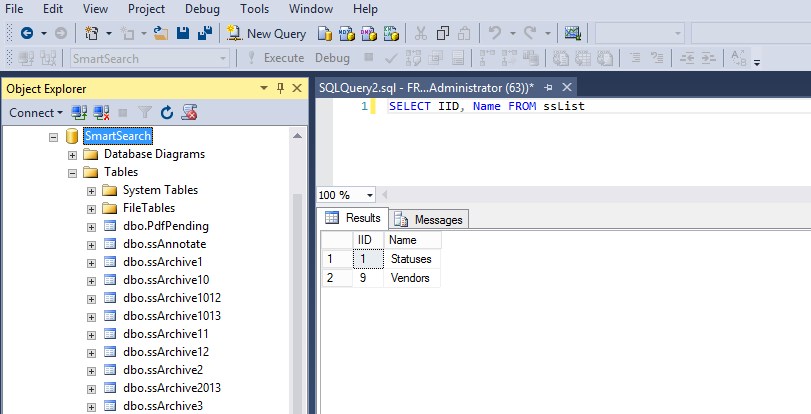
Task: Refresh the Object Explorer tree
Action: (167, 112)
